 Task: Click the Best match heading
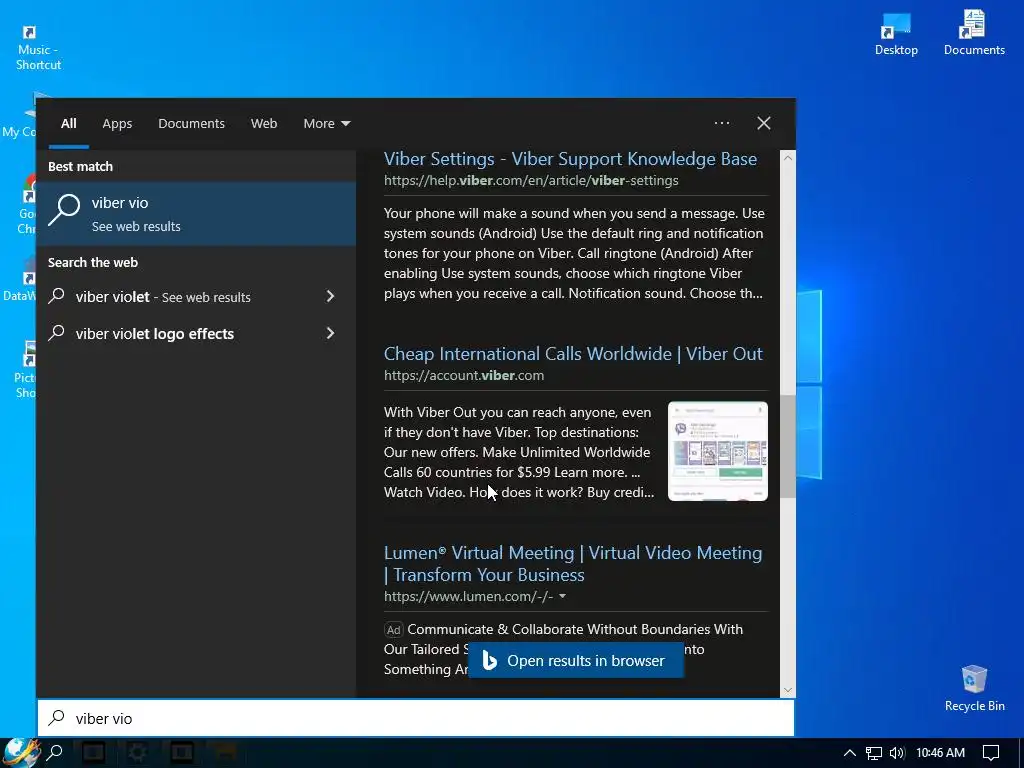coord(80,167)
